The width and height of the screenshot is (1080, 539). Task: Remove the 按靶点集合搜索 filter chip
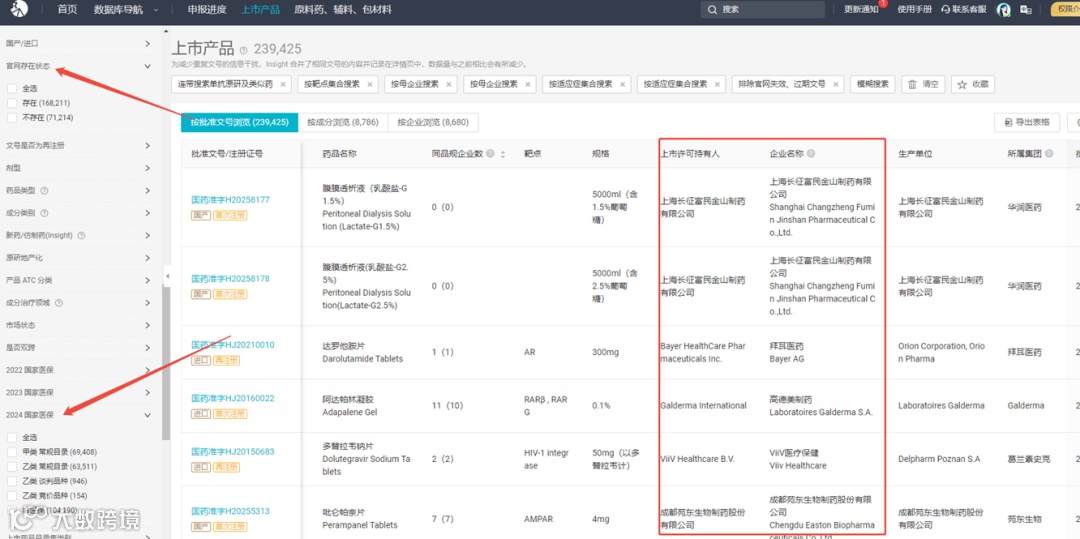[369, 84]
